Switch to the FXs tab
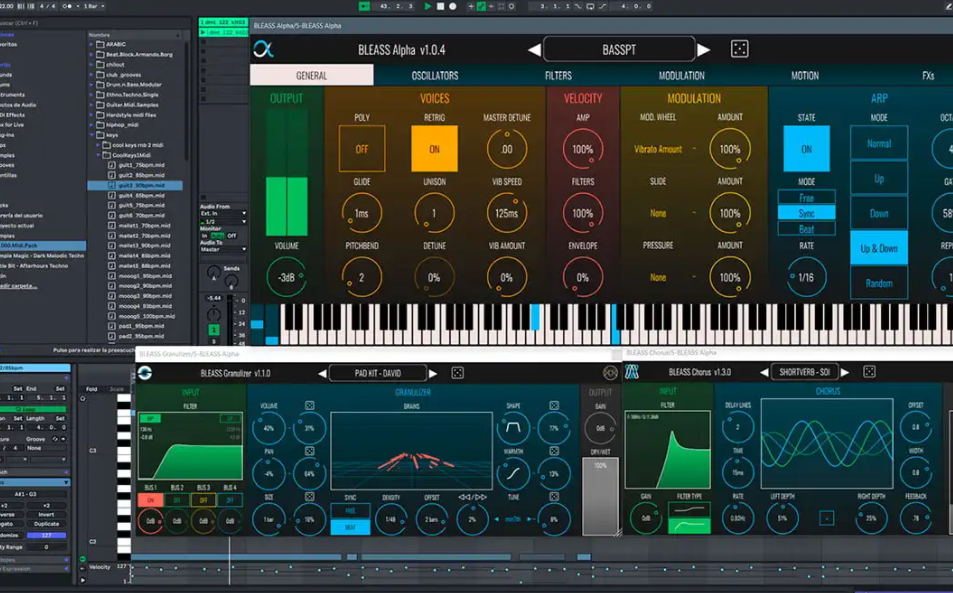The image size is (953, 593). (928, 75)
